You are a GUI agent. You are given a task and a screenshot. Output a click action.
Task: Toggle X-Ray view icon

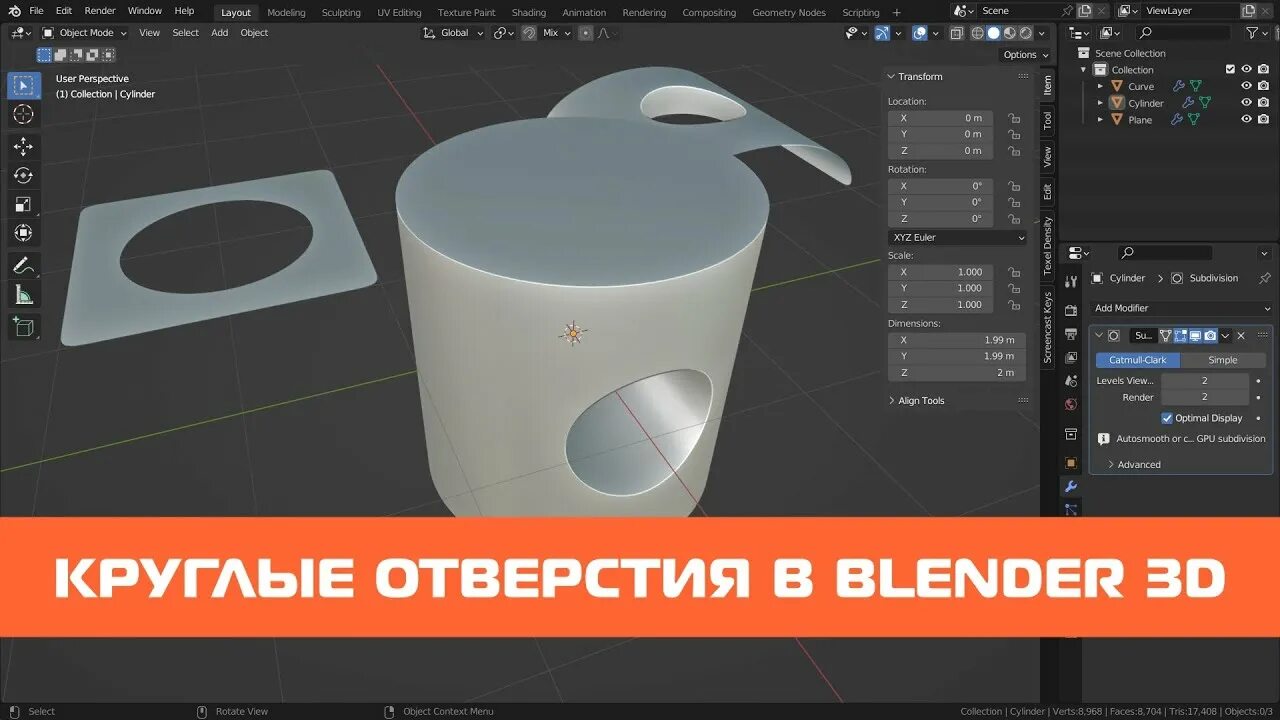tap(956, 33)
